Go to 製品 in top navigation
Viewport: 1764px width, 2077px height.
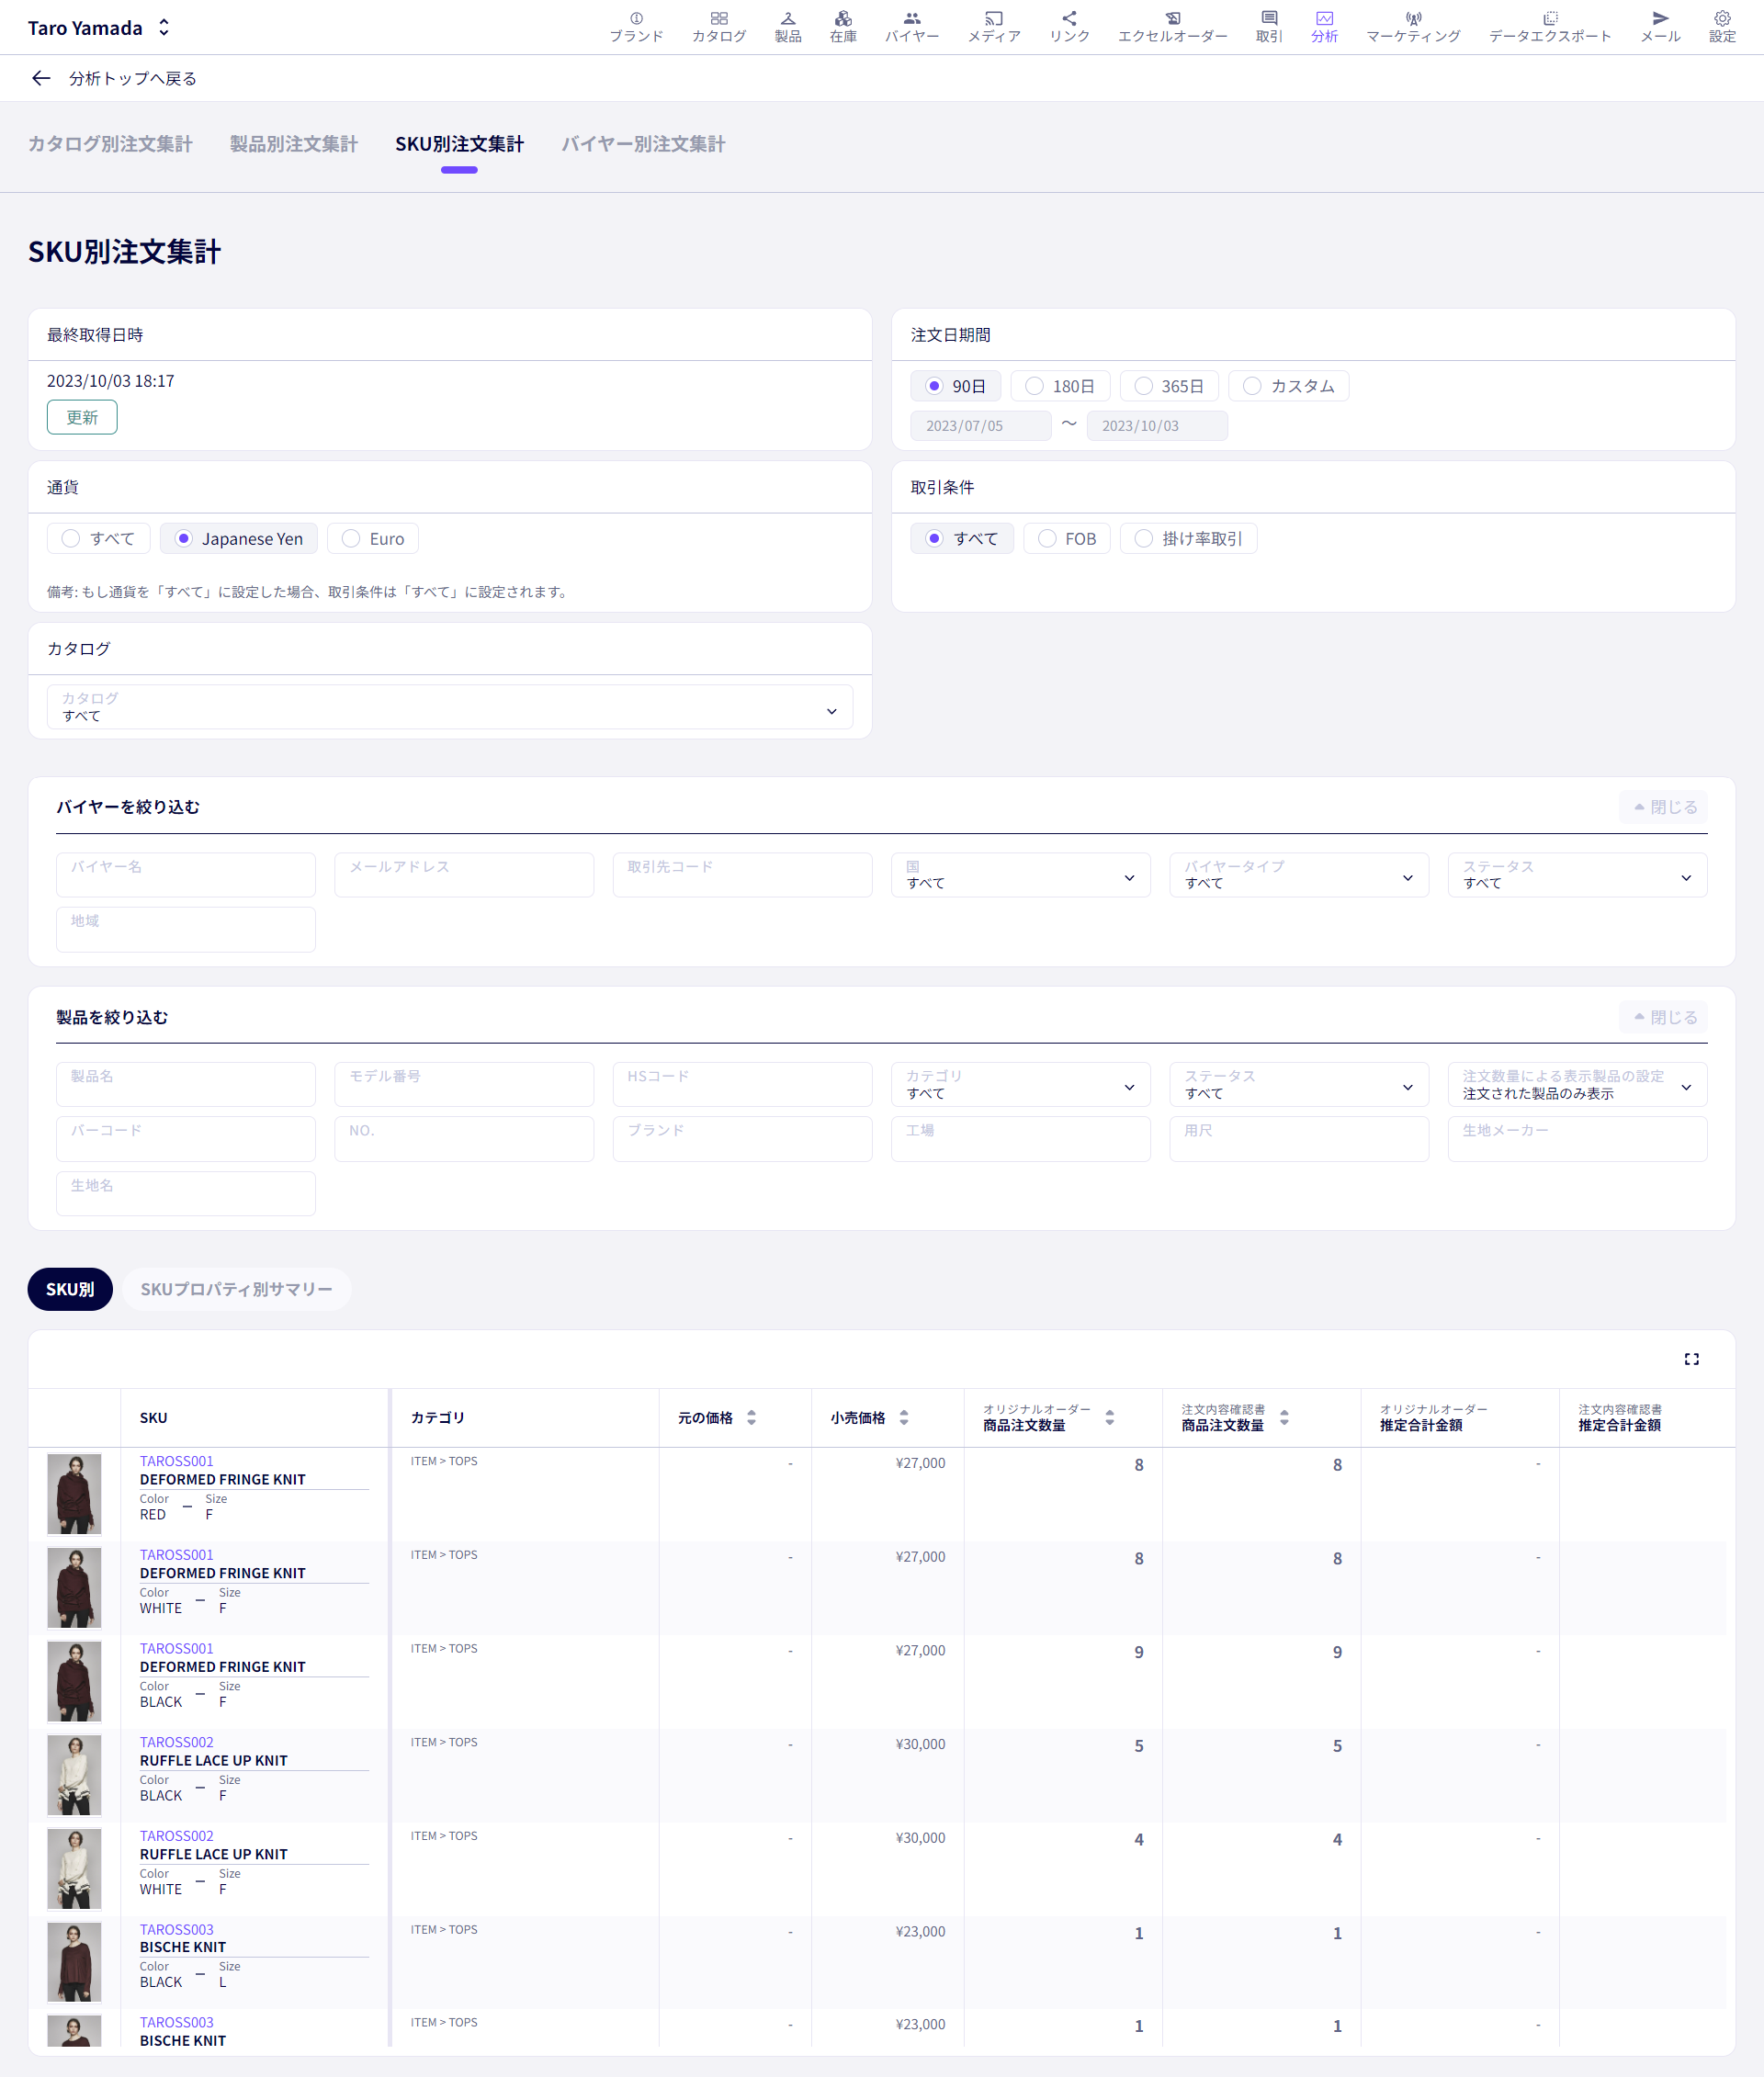[x=788, y=27]
